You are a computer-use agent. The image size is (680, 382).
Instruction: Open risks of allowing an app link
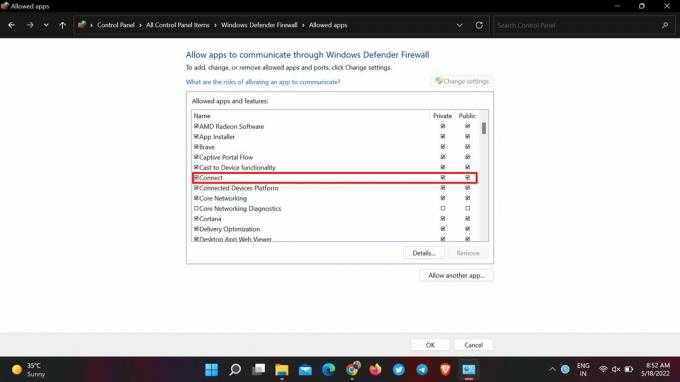[x=263, y=82]
